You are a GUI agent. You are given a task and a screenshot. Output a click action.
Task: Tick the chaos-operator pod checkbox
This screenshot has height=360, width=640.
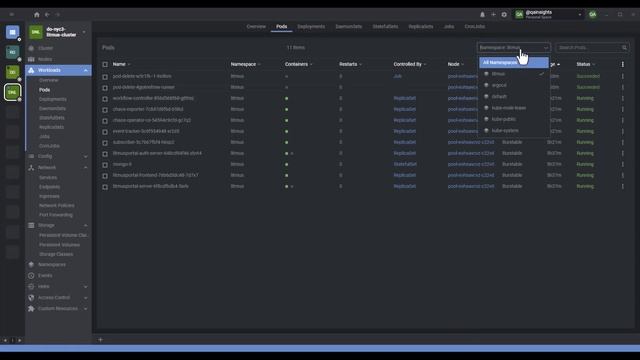(x=105, y=121)
